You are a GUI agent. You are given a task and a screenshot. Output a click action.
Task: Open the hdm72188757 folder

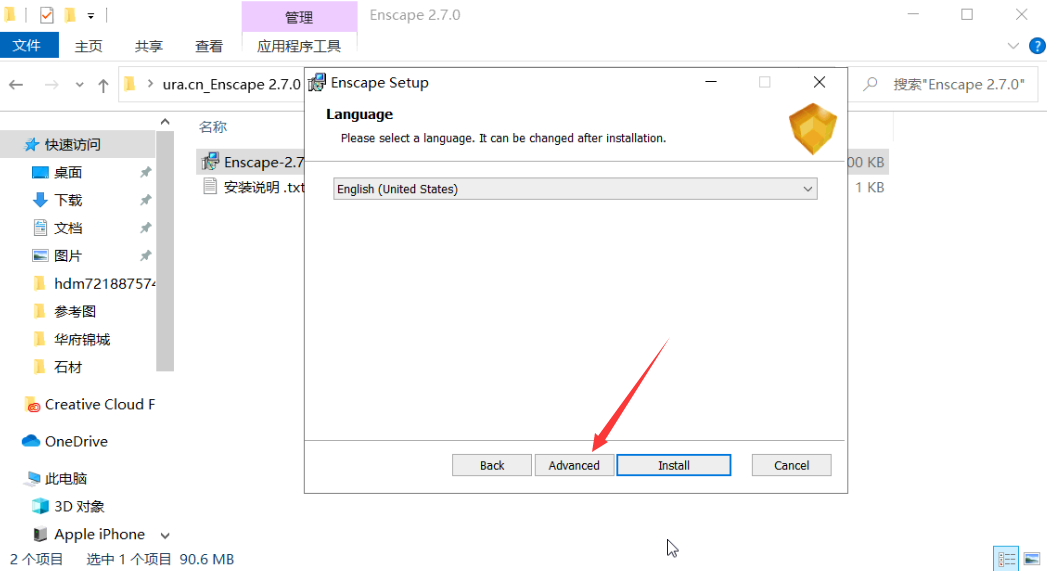(103, 284)
